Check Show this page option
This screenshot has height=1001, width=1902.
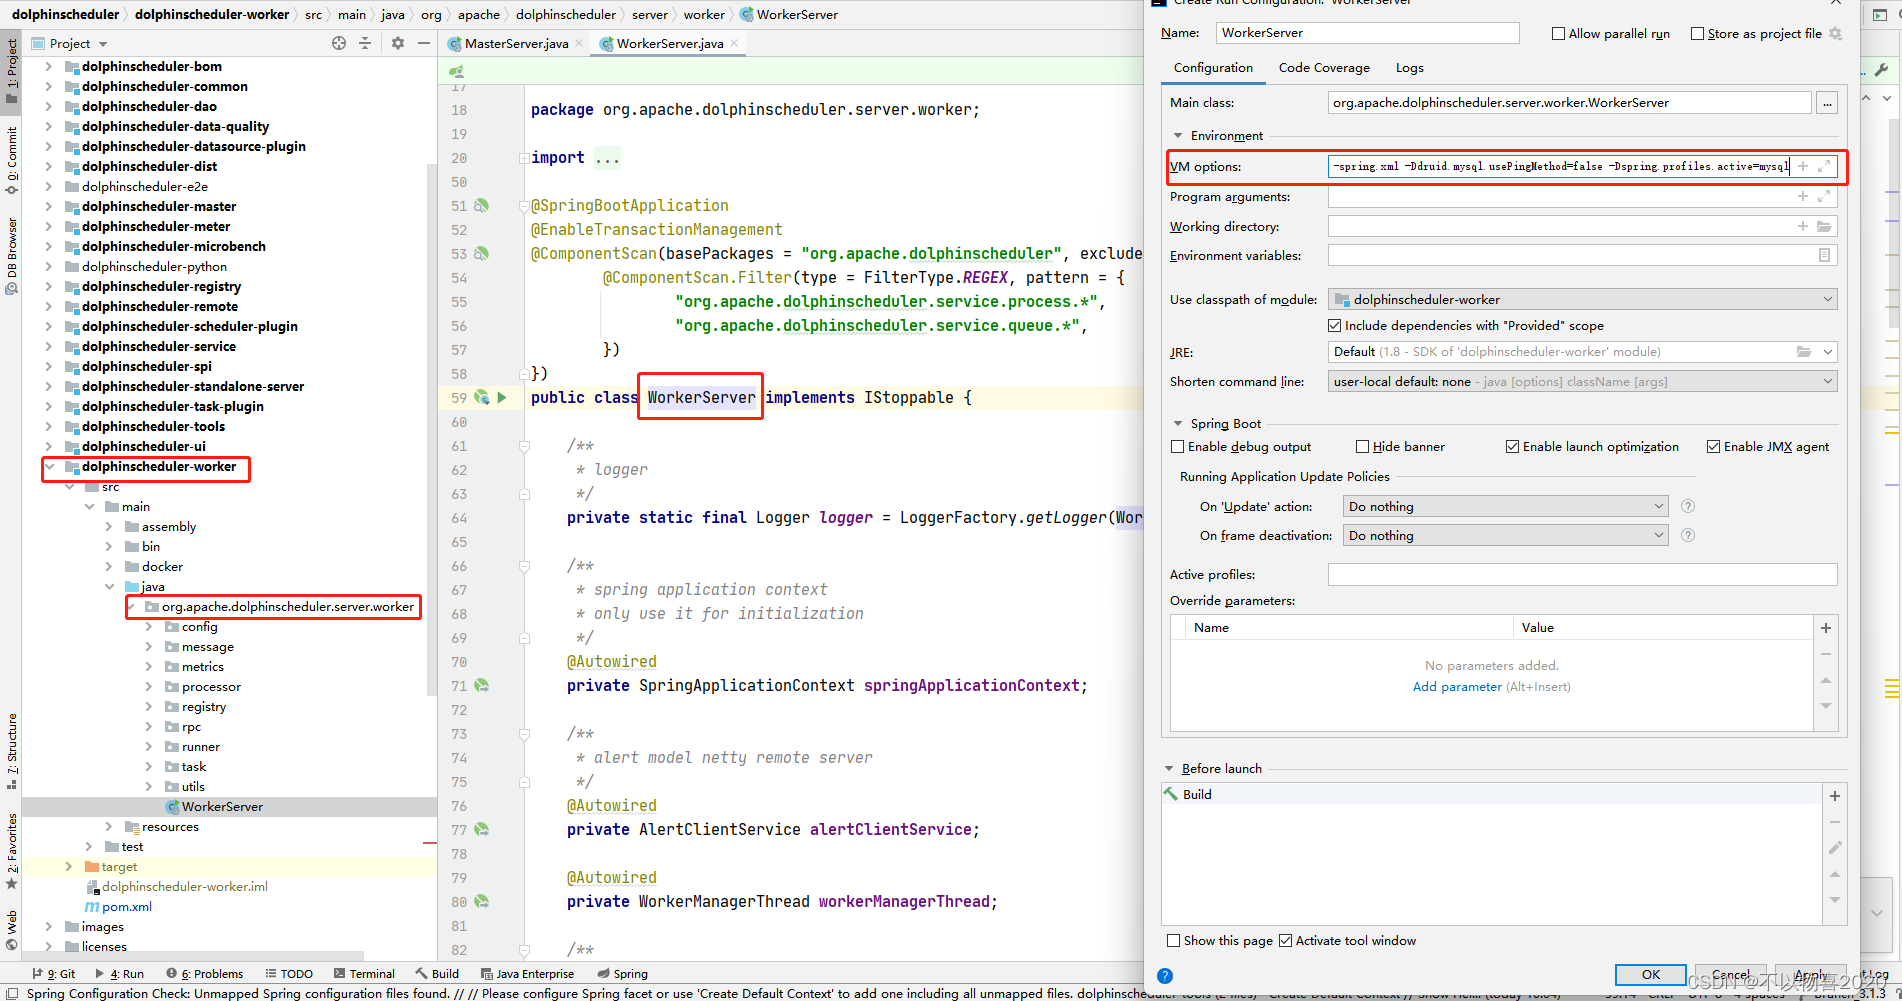(1173, 940)
